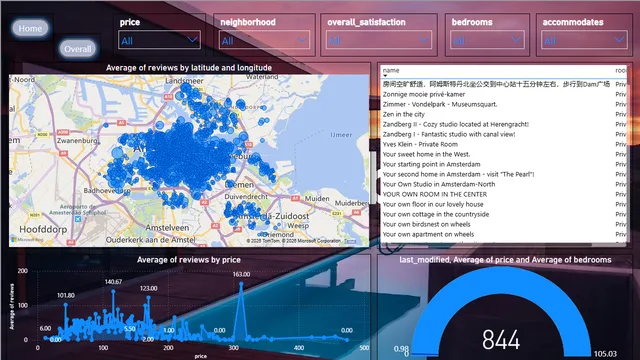Open the neighborhood filter dropdown
The image size is (640, 360).
pyautogui.click(x=264, y=40)
